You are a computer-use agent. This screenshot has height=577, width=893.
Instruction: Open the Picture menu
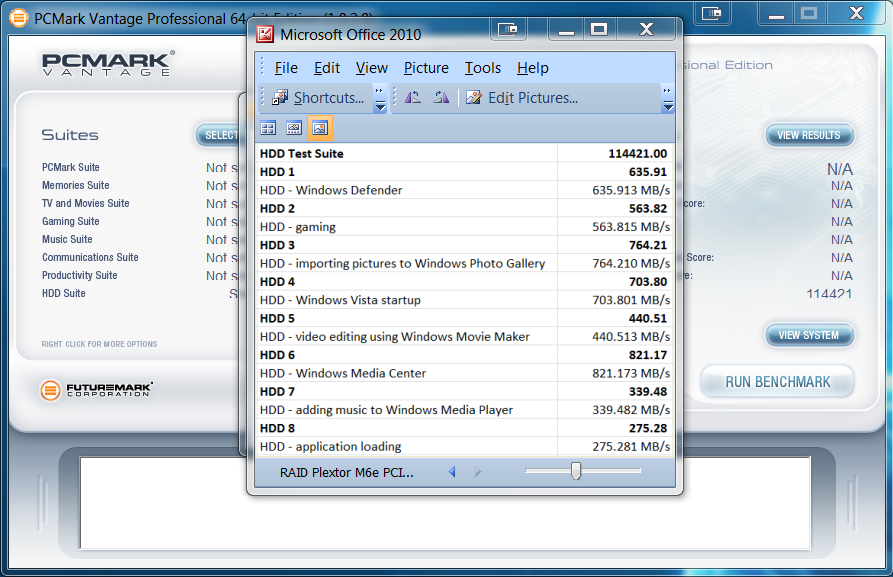[x=426, y=68]
